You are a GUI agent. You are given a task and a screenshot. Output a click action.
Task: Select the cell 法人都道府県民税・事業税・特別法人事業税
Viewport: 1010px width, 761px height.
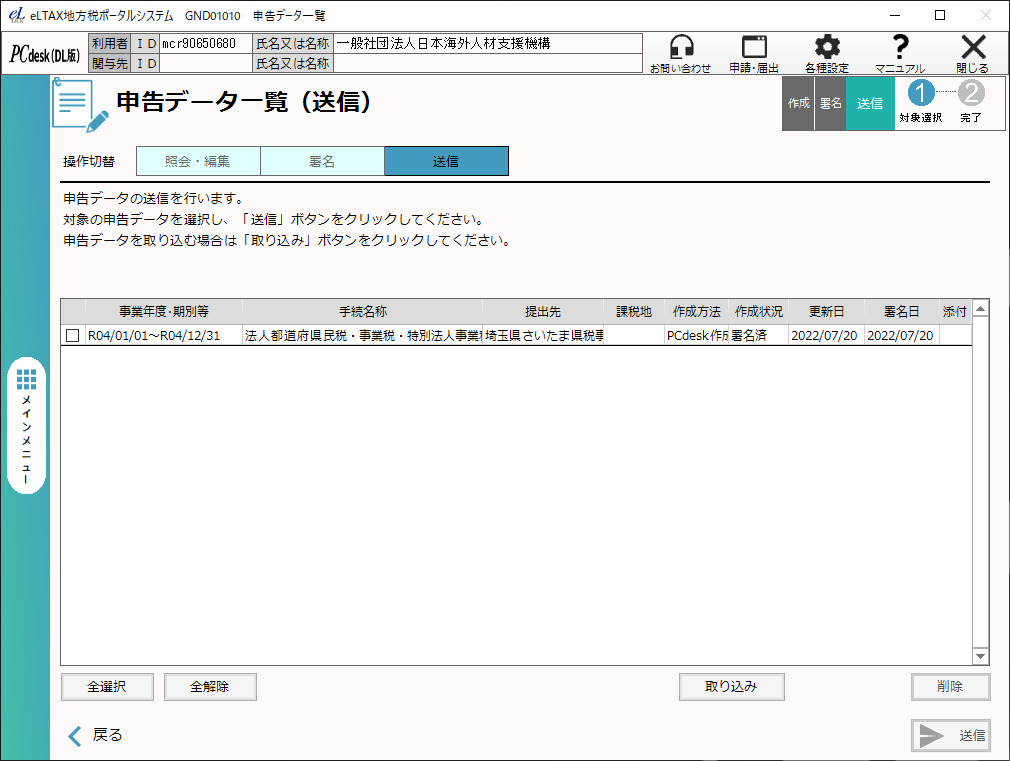[363, 336]
